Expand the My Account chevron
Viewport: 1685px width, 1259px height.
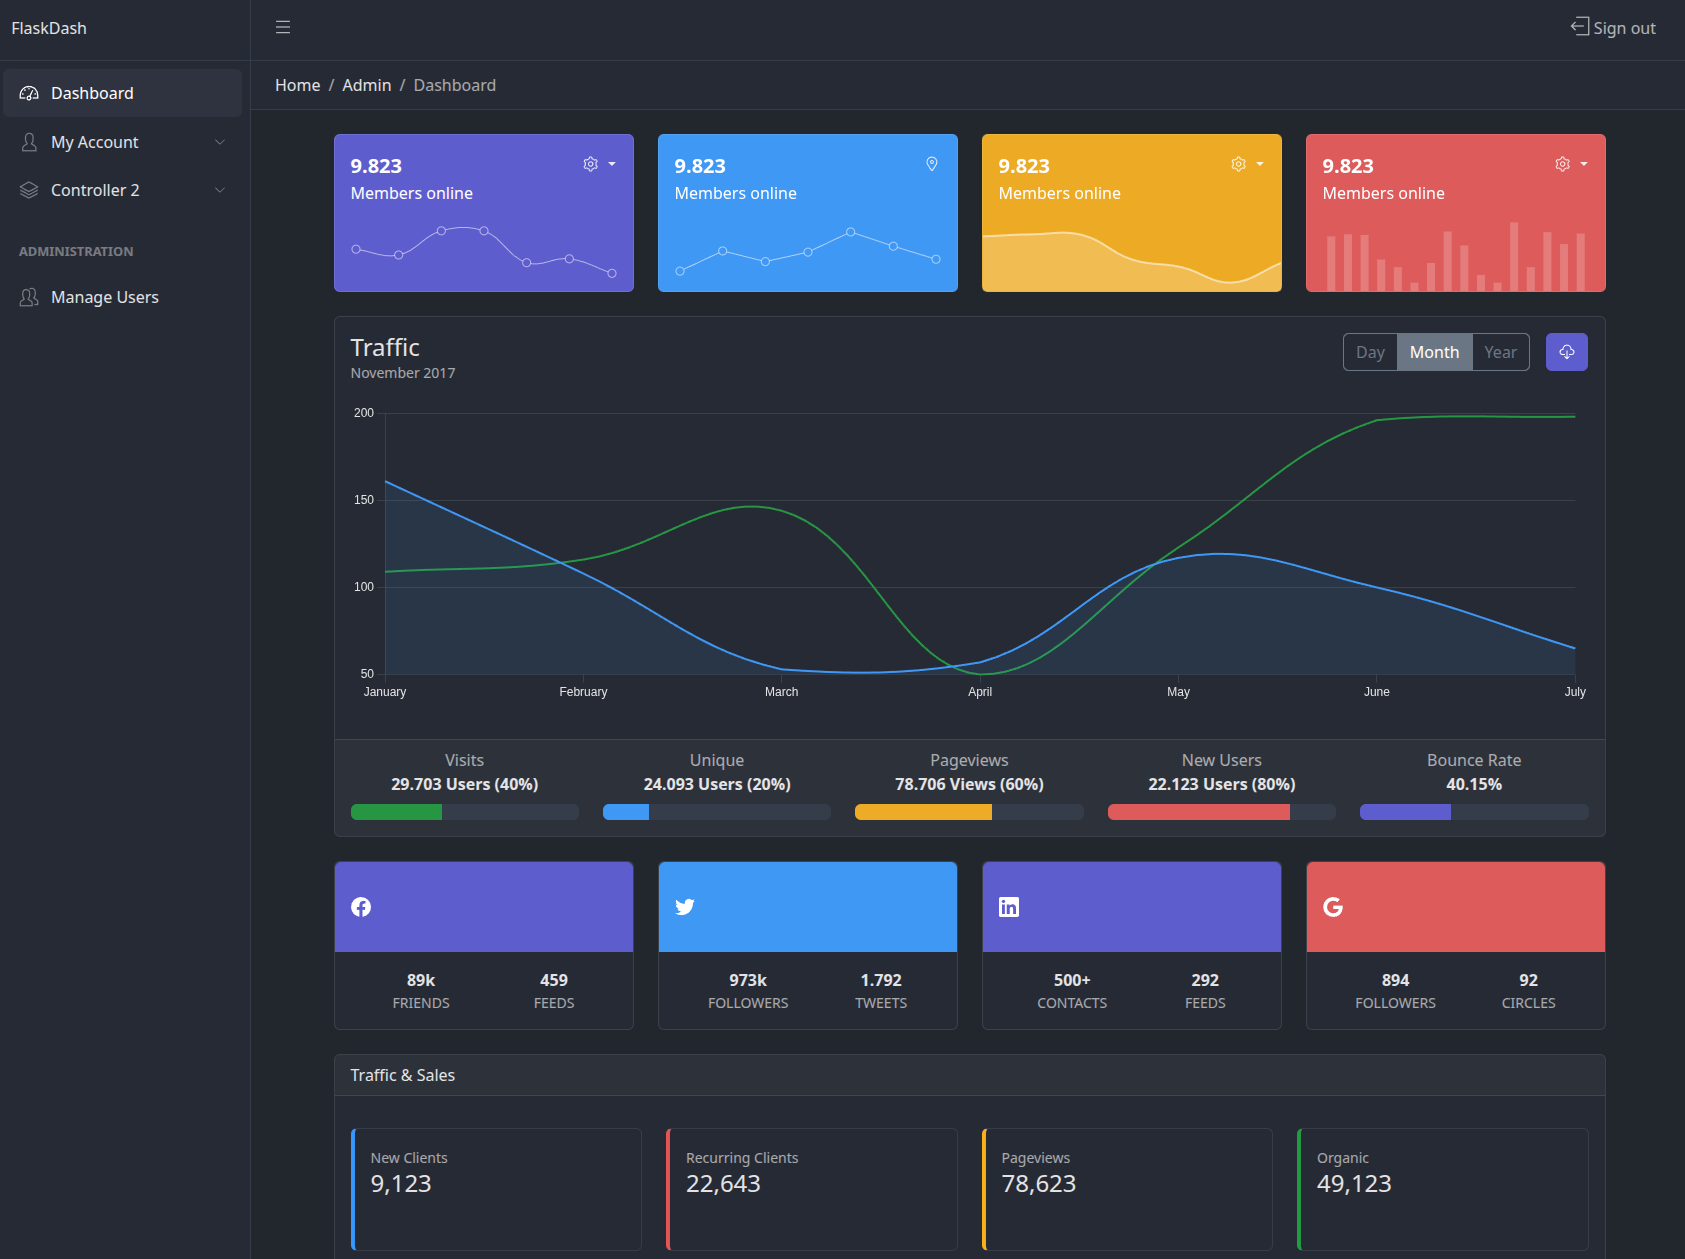220,142
